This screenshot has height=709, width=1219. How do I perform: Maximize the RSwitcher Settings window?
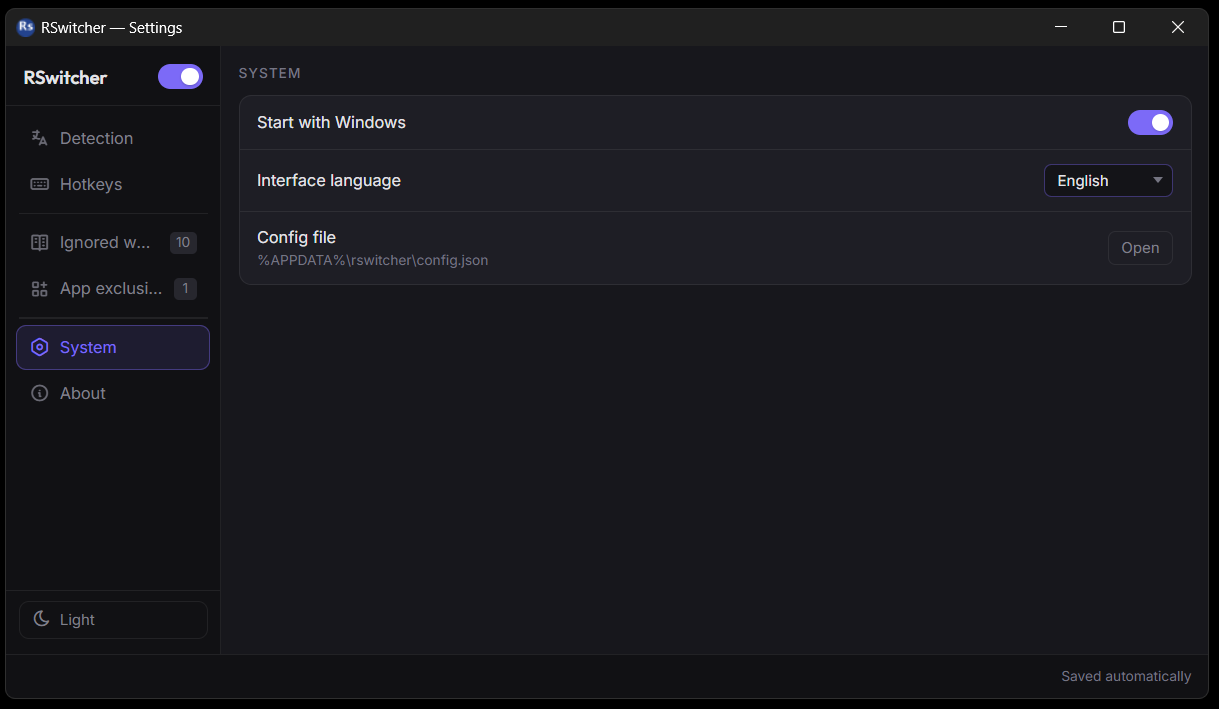(x=1119, y=27)
